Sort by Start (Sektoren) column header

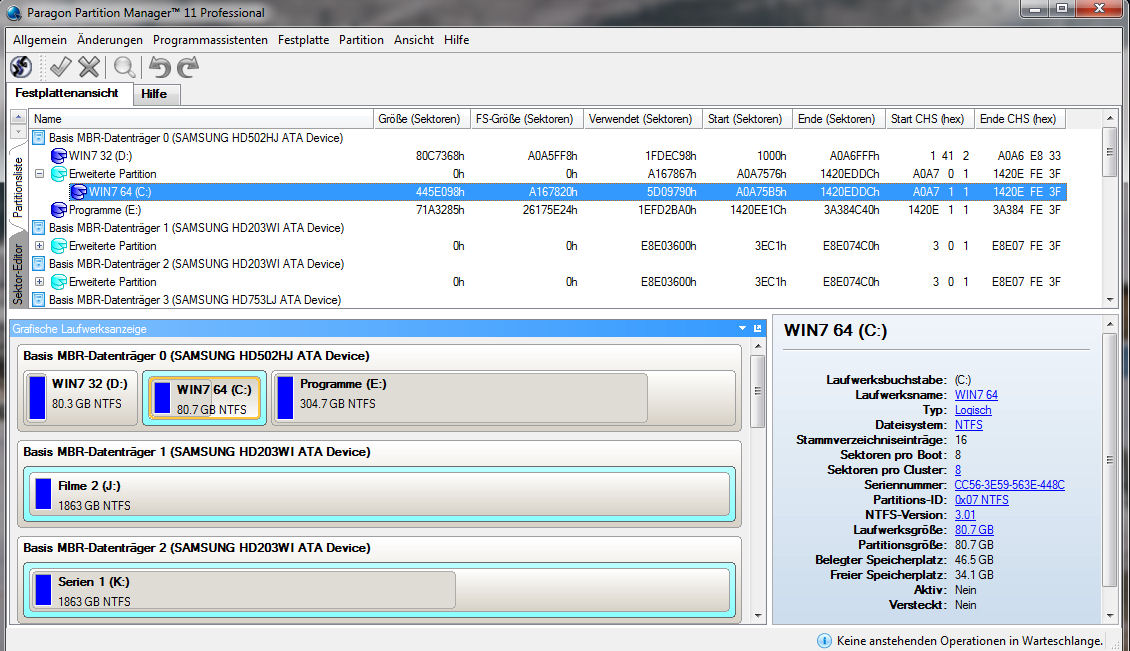click(747, 119)
